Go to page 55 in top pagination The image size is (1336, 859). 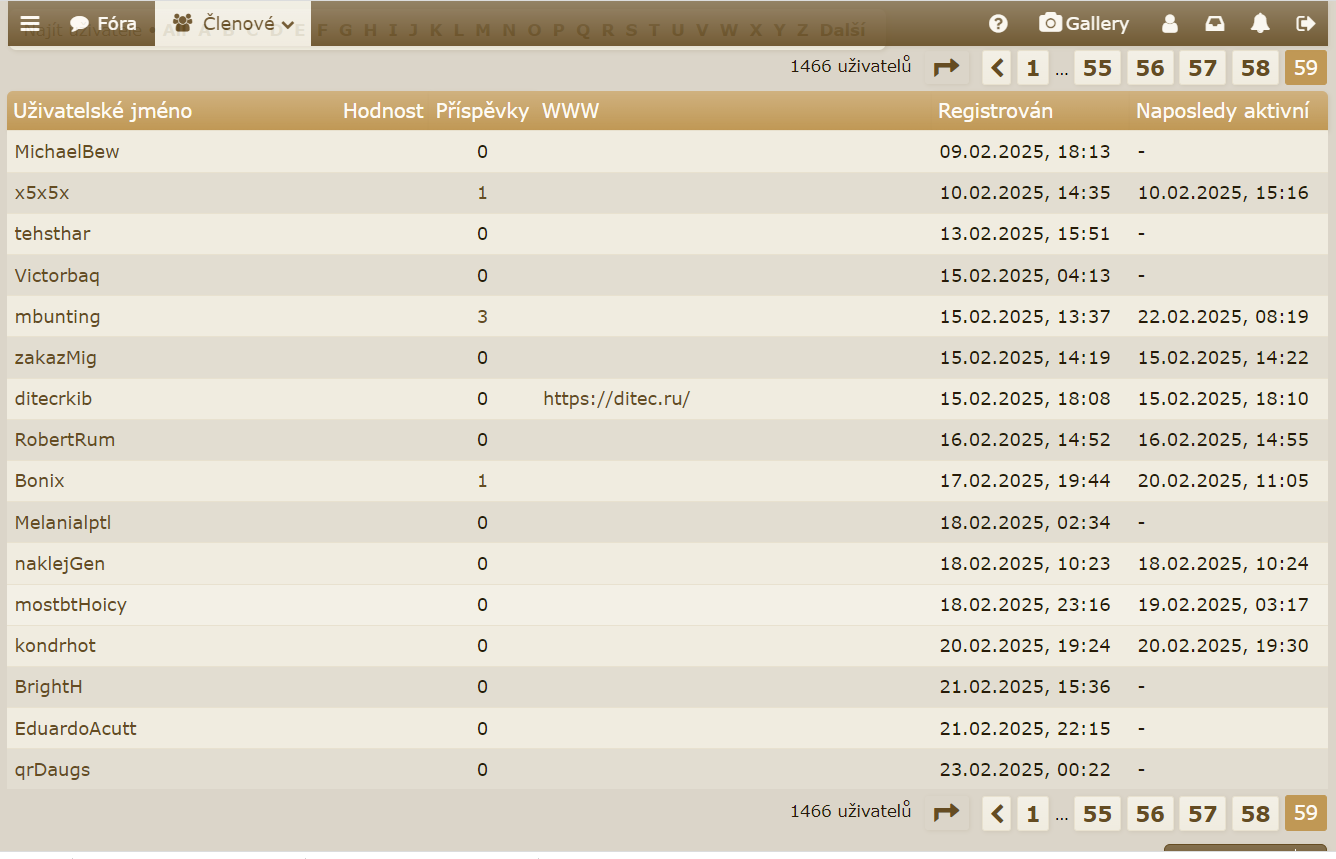tap(1097, 68)
